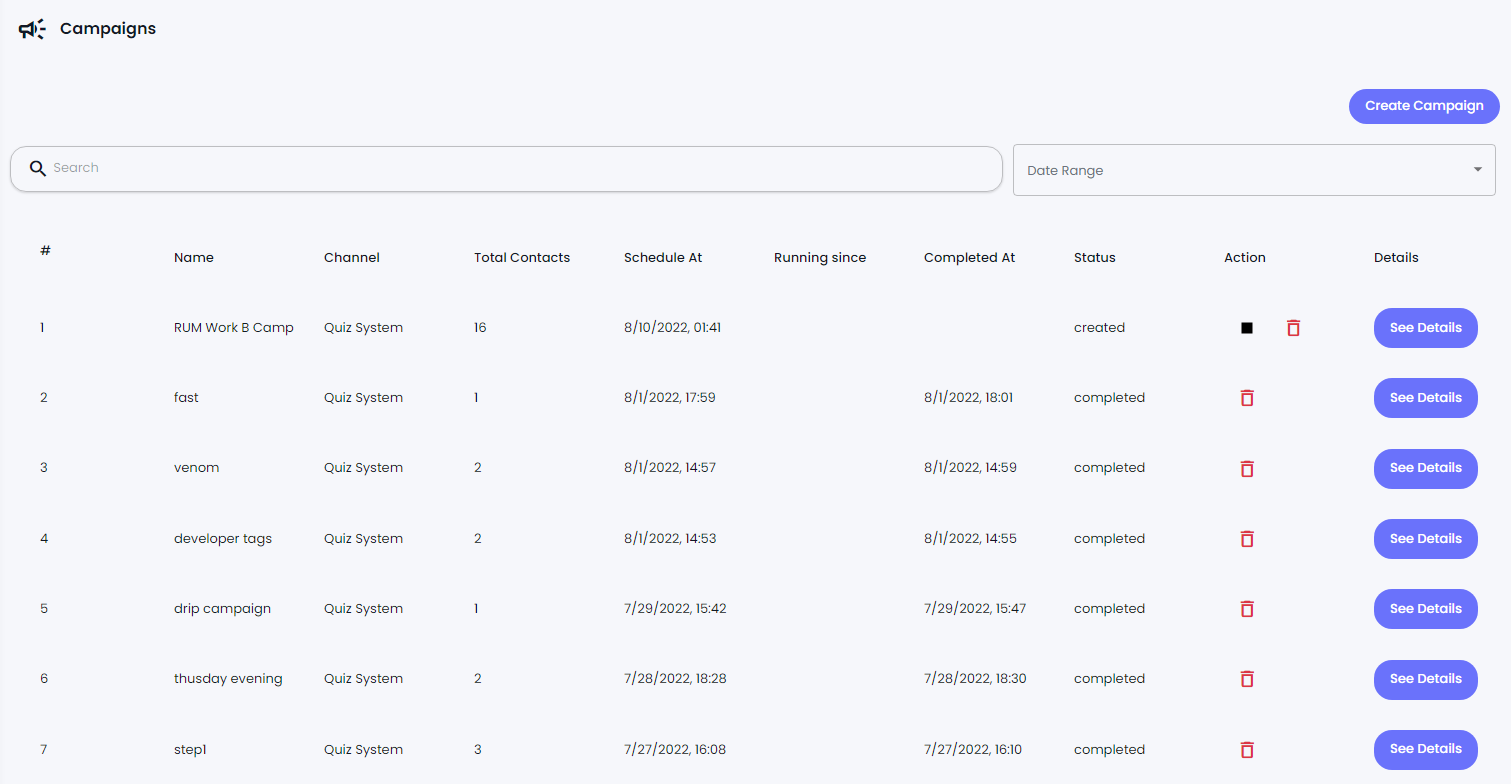Click the search magnifier icon
Viewport: 1511px width, 784px height.
click(x=38, y=168)
